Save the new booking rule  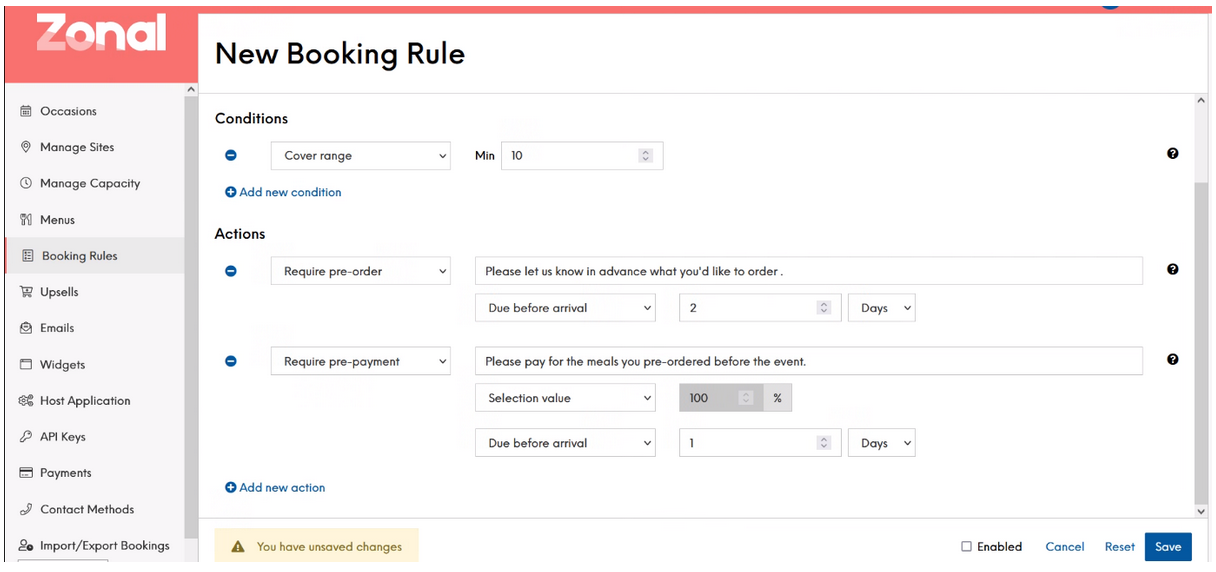coord(1168,547)
